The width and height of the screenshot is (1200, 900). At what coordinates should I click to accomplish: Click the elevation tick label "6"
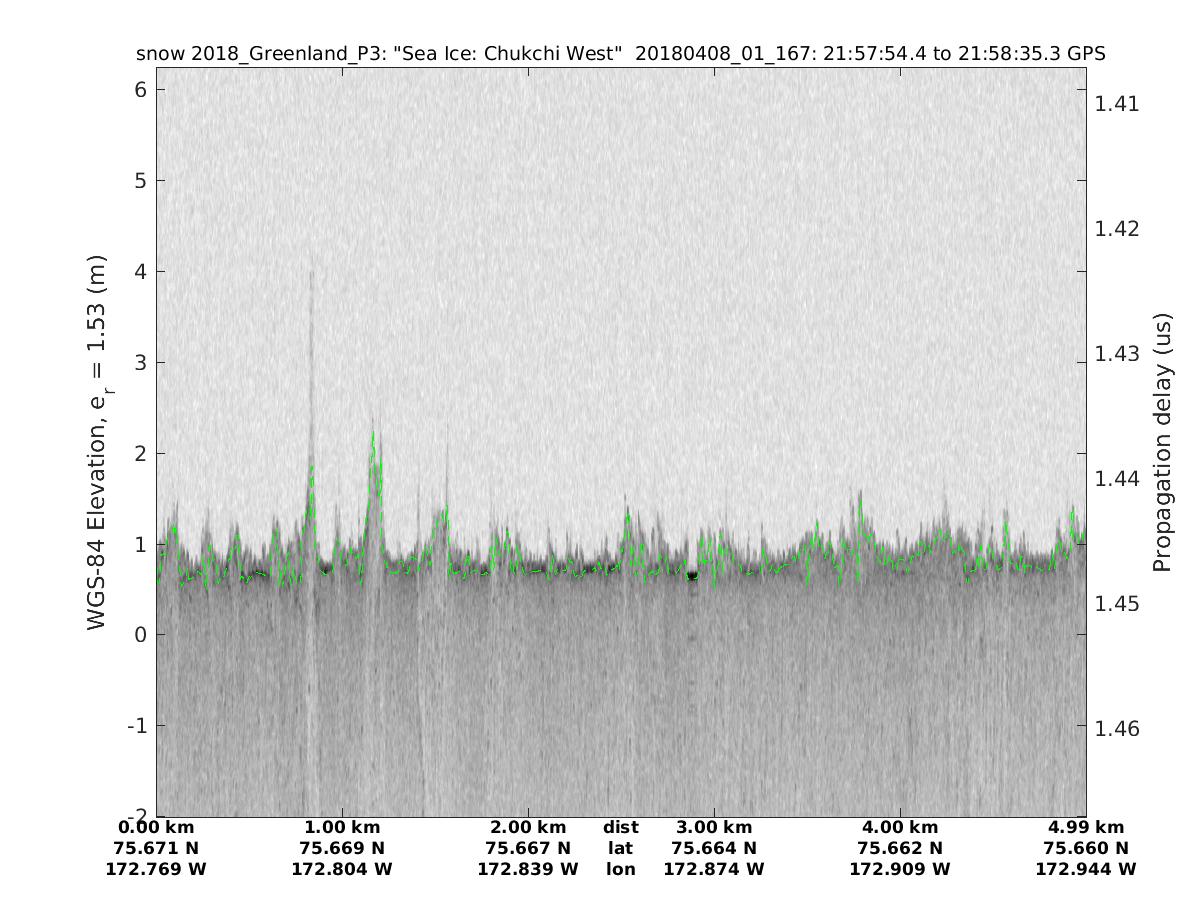(x=142, y=89)
